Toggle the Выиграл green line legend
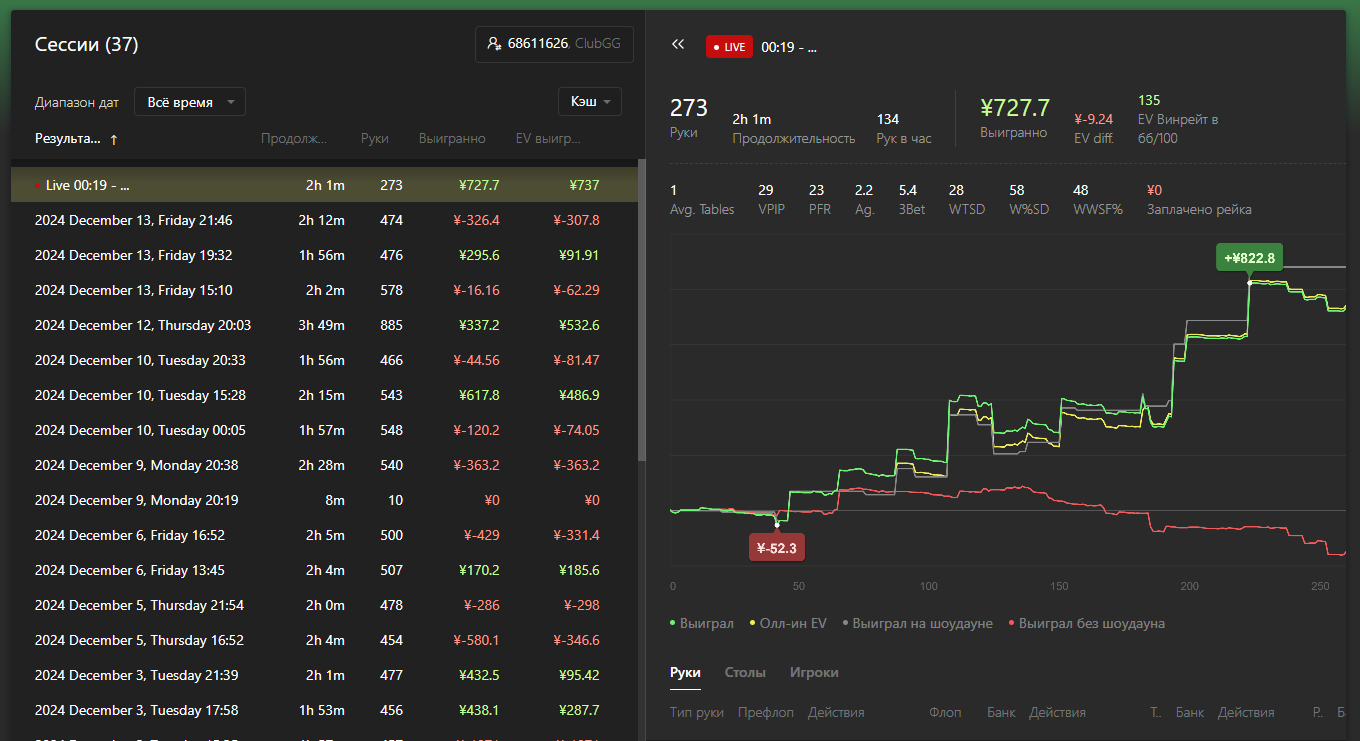The image size is (1360, 741). 702,623
